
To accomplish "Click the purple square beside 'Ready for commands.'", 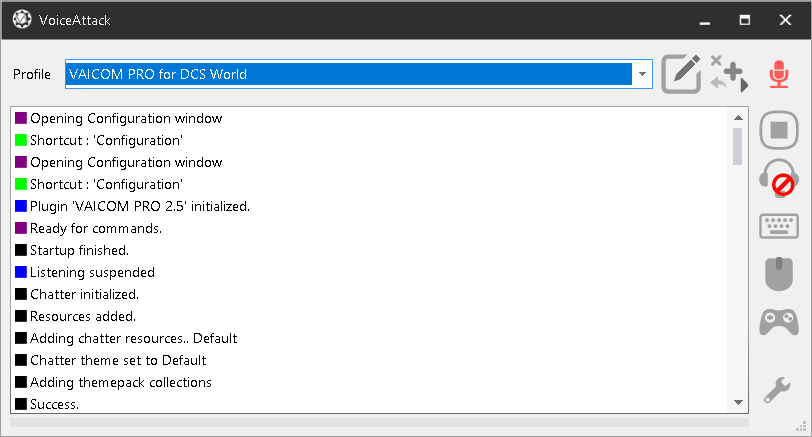I will tap(21, 228).
